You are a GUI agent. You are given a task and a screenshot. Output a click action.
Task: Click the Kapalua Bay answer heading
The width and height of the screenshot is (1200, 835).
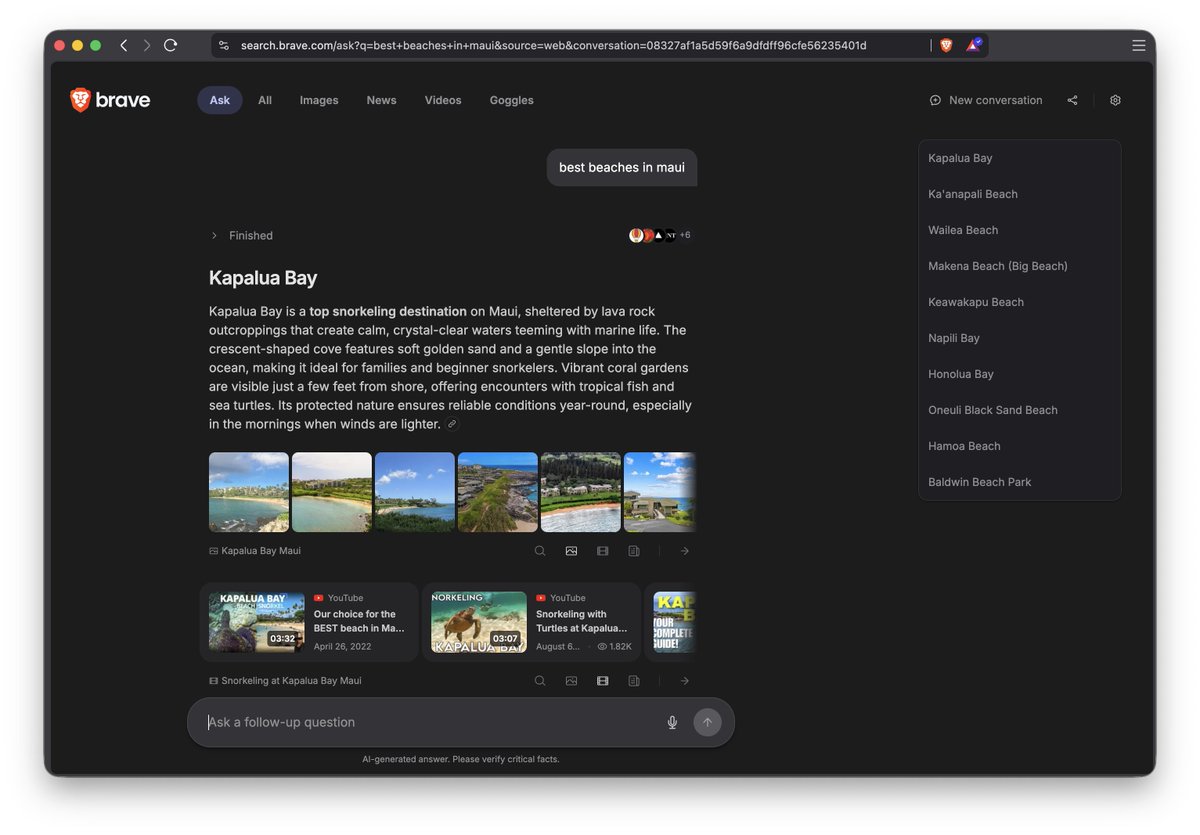point(263,278)
